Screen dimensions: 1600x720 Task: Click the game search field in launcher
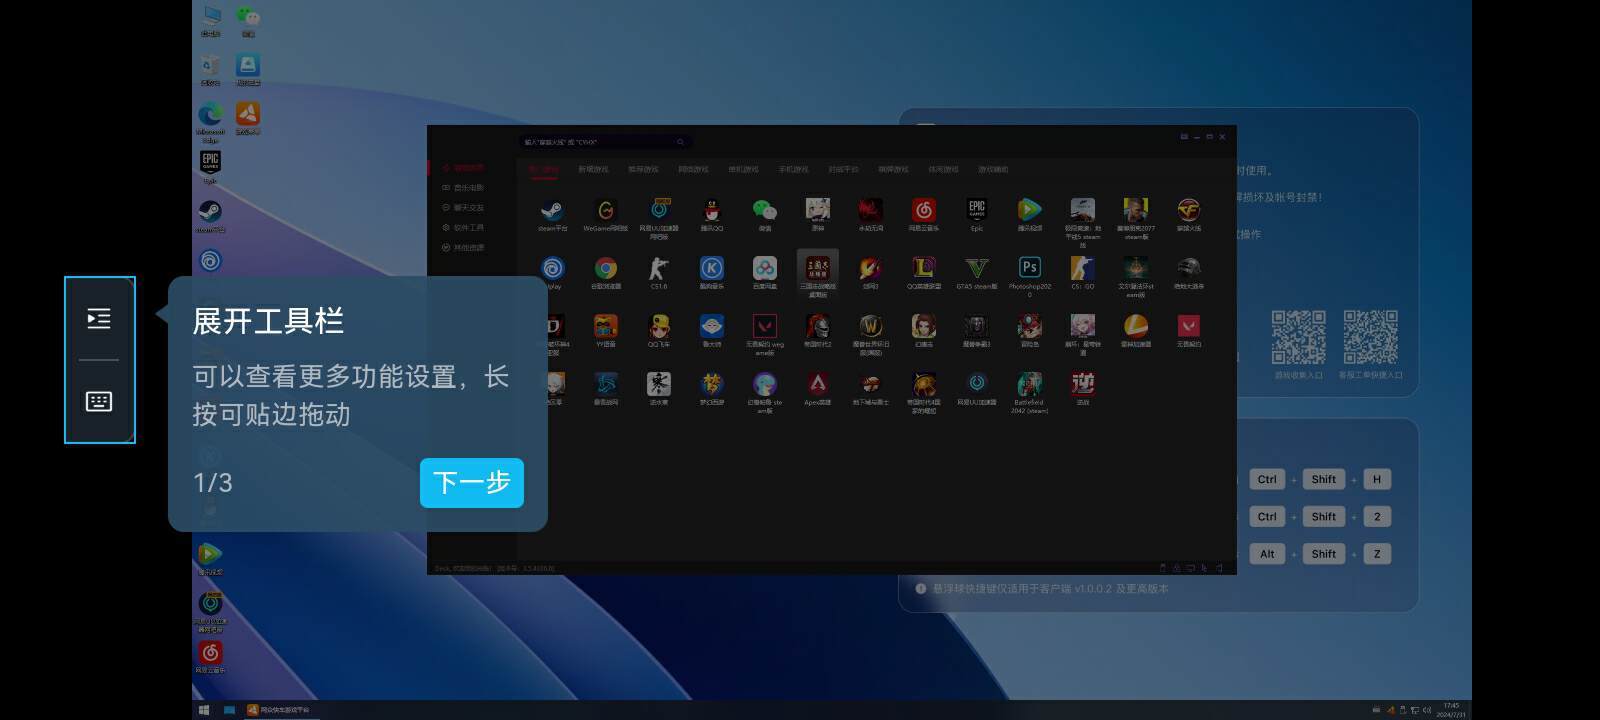coord(605,142)
